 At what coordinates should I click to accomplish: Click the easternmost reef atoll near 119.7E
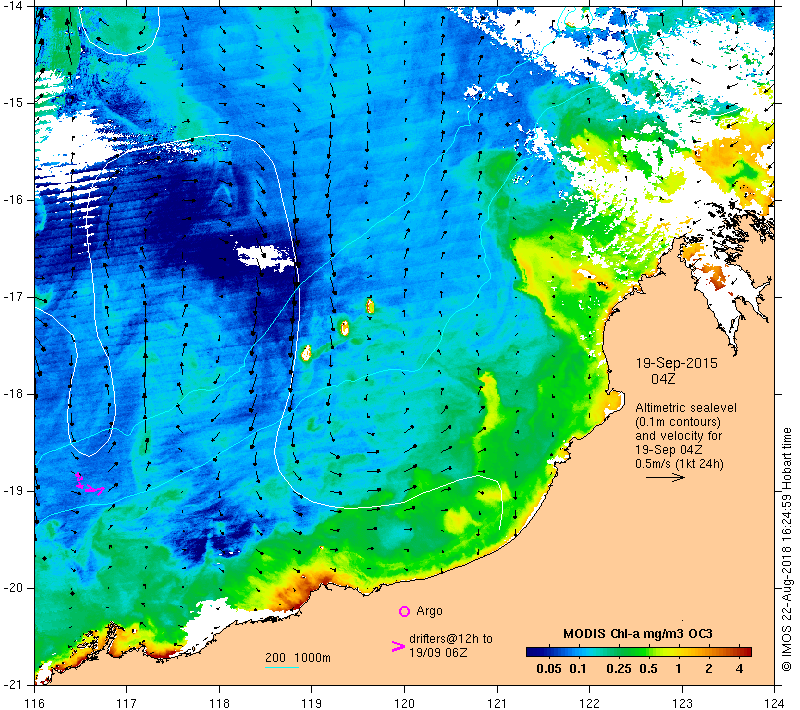tap(370, 306)
